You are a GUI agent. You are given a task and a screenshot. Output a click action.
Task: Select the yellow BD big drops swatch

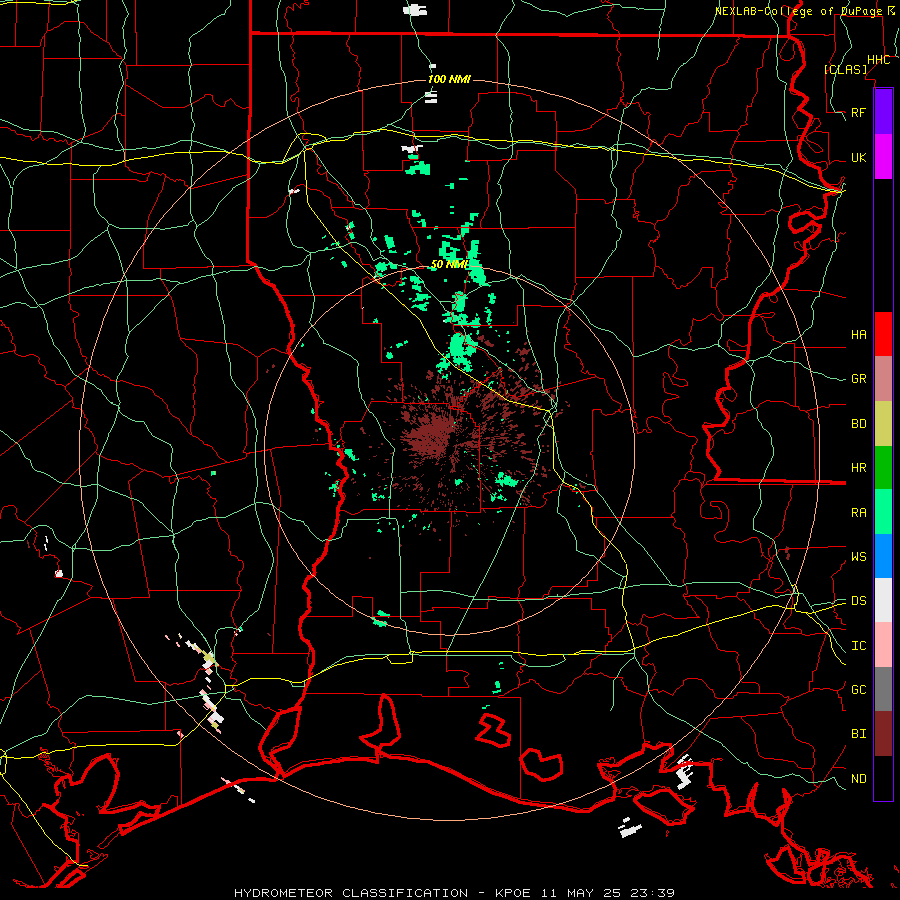pyautogui.click(x=883, y=423)
